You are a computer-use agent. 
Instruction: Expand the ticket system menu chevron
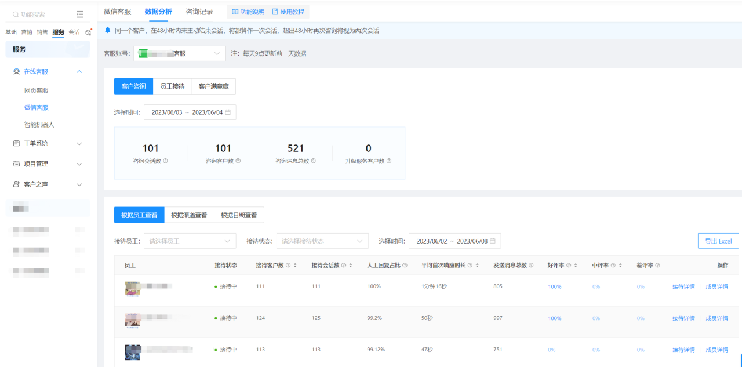click(x=80, y=143)
